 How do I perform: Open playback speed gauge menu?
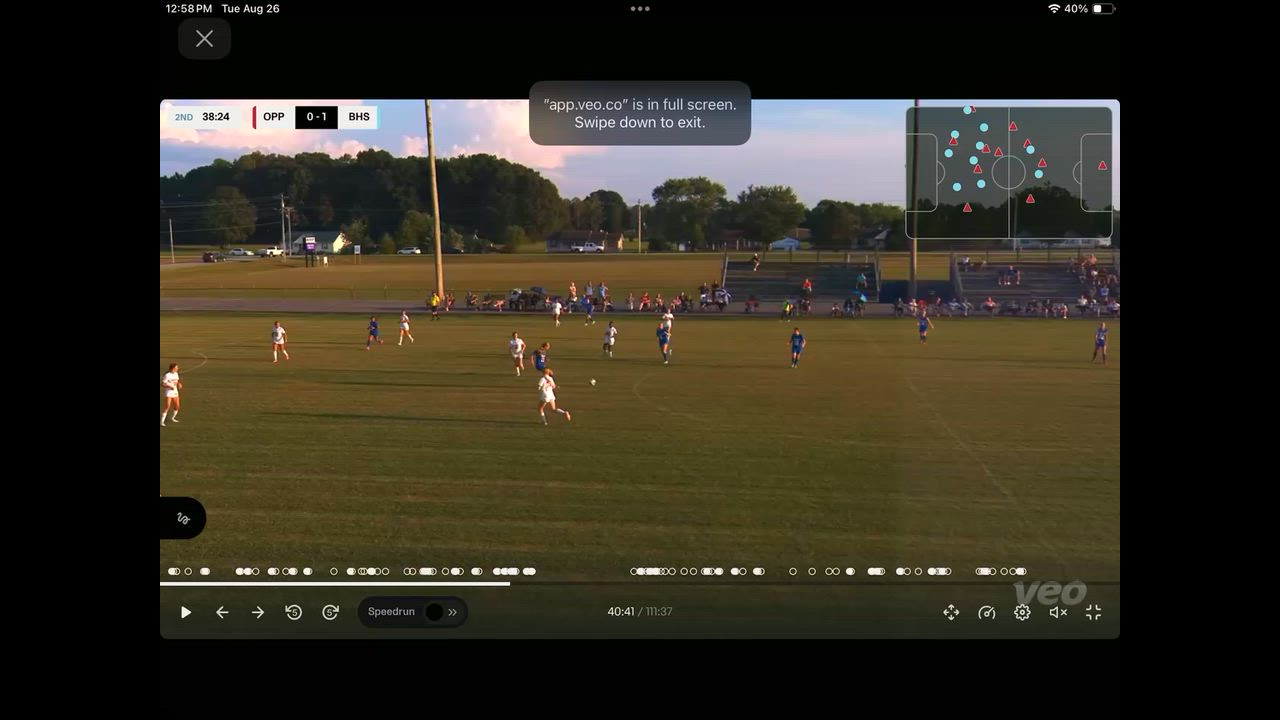[x=987, y=612]
